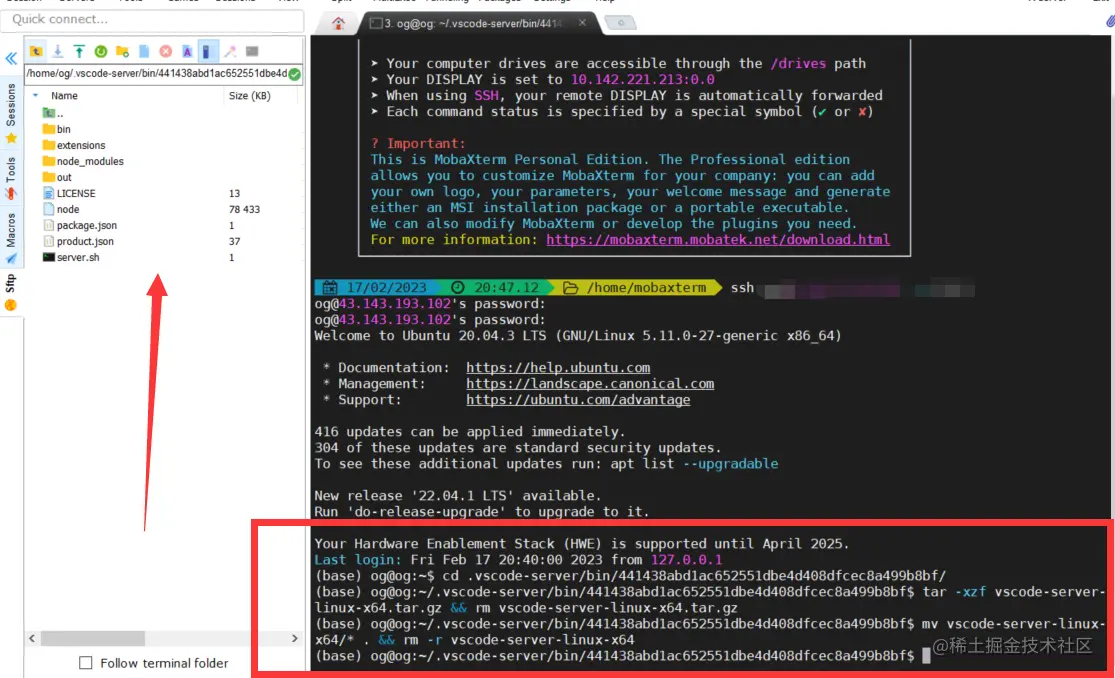Click green checkmark beside remote path

click(x=295, y=73)
